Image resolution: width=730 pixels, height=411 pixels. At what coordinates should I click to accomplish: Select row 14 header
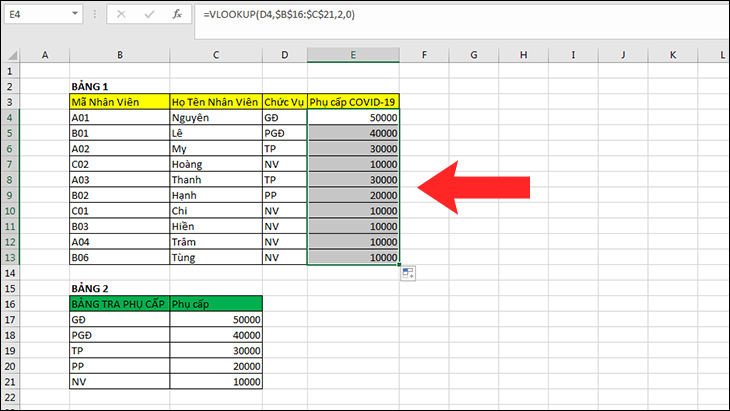point(10,273)
